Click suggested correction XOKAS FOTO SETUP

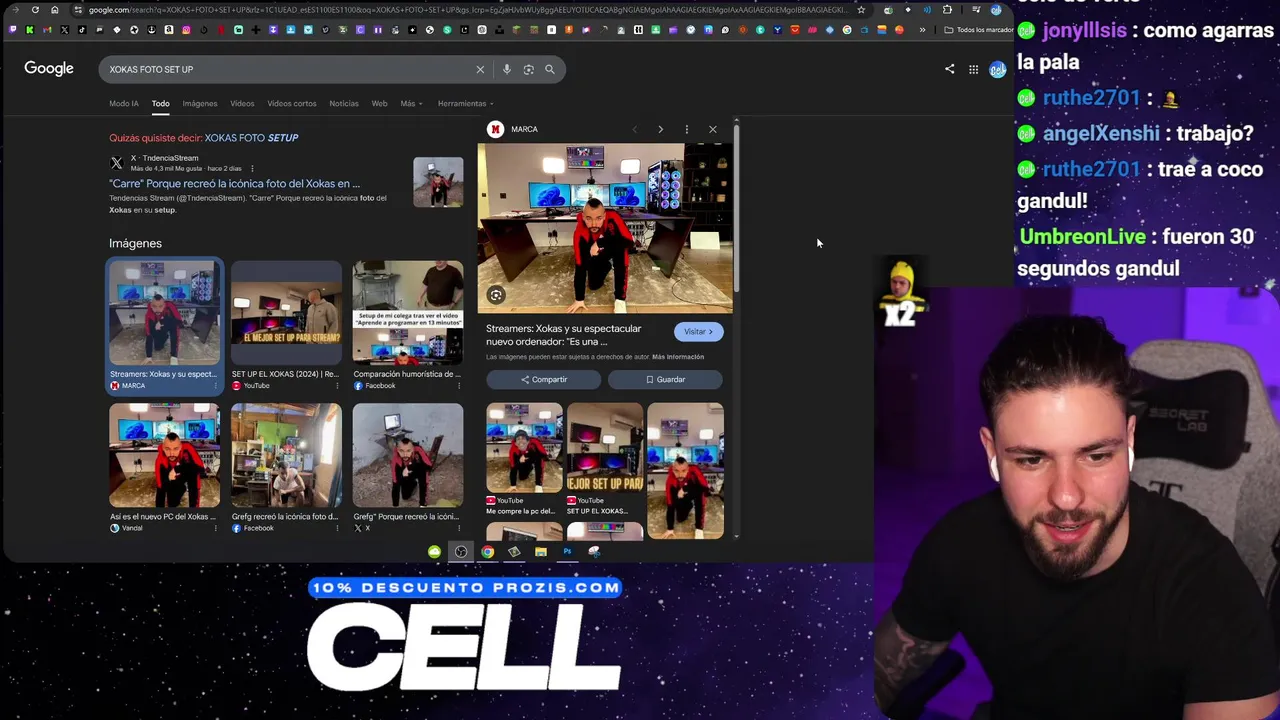tap(251, 137)
